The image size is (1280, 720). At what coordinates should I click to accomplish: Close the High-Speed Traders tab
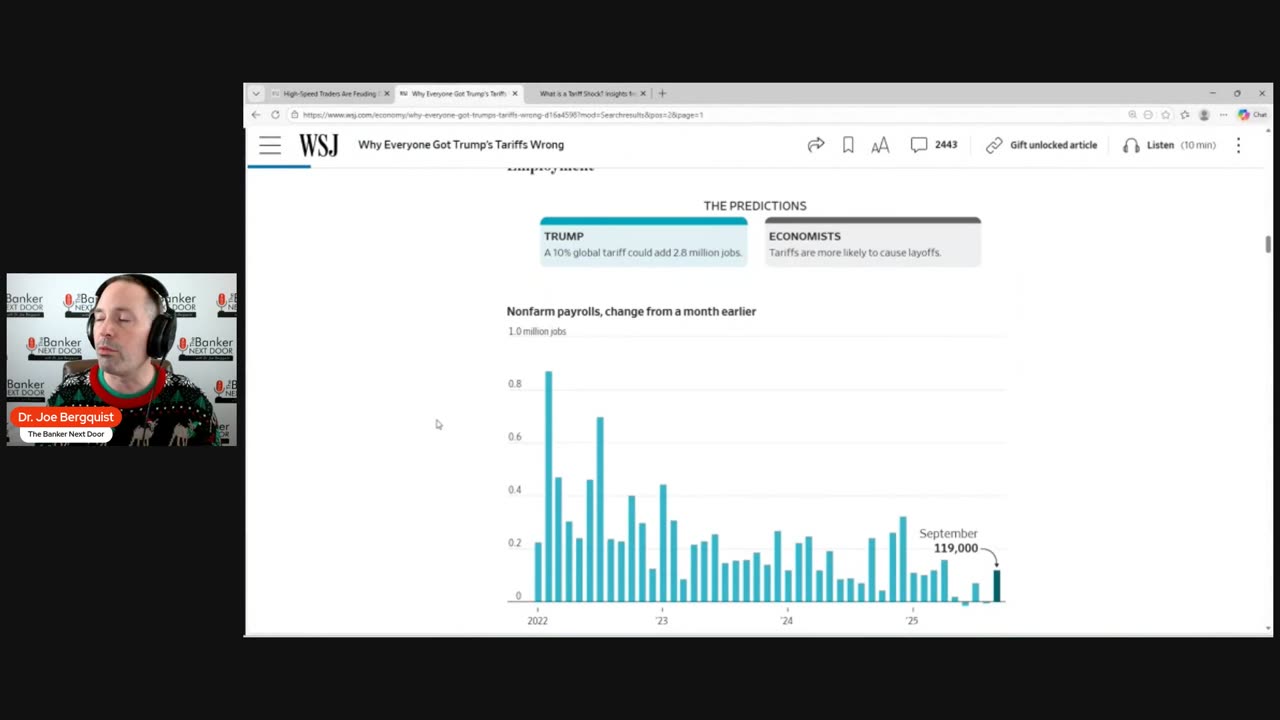(x=387, y=93)
